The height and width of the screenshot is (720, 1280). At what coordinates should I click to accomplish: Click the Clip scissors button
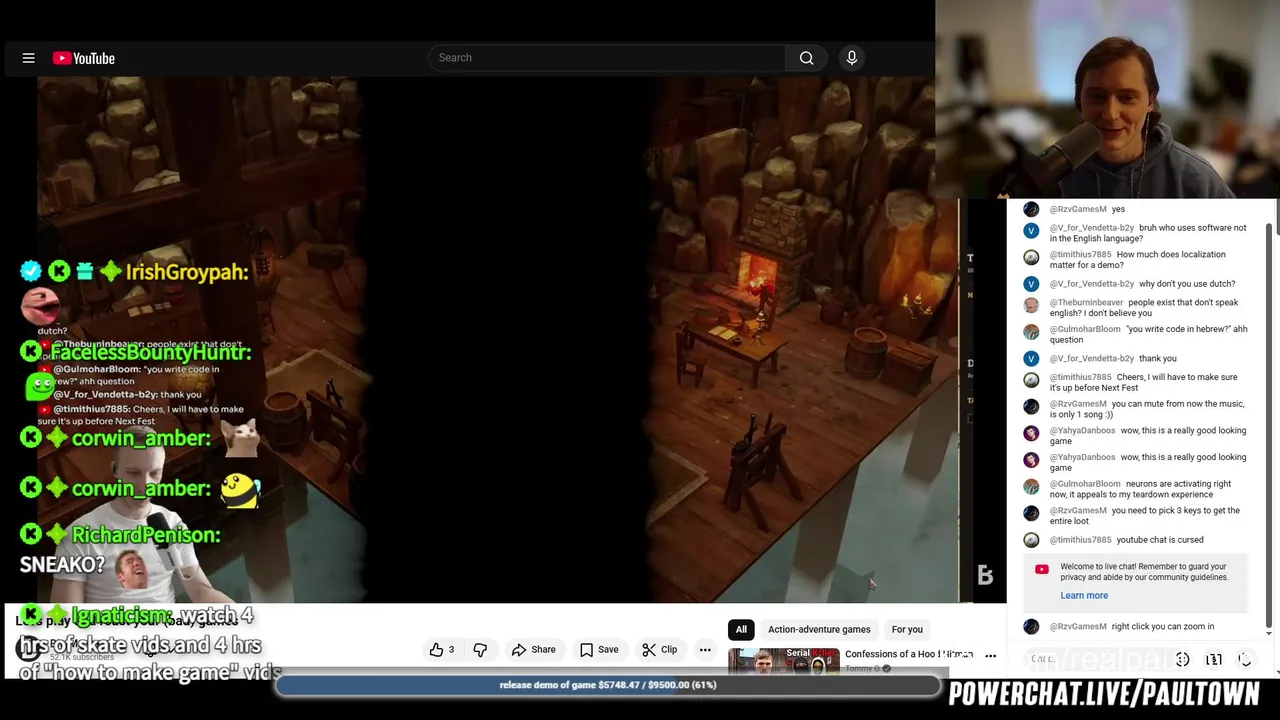pyautogui.click(x=659, y=650)
